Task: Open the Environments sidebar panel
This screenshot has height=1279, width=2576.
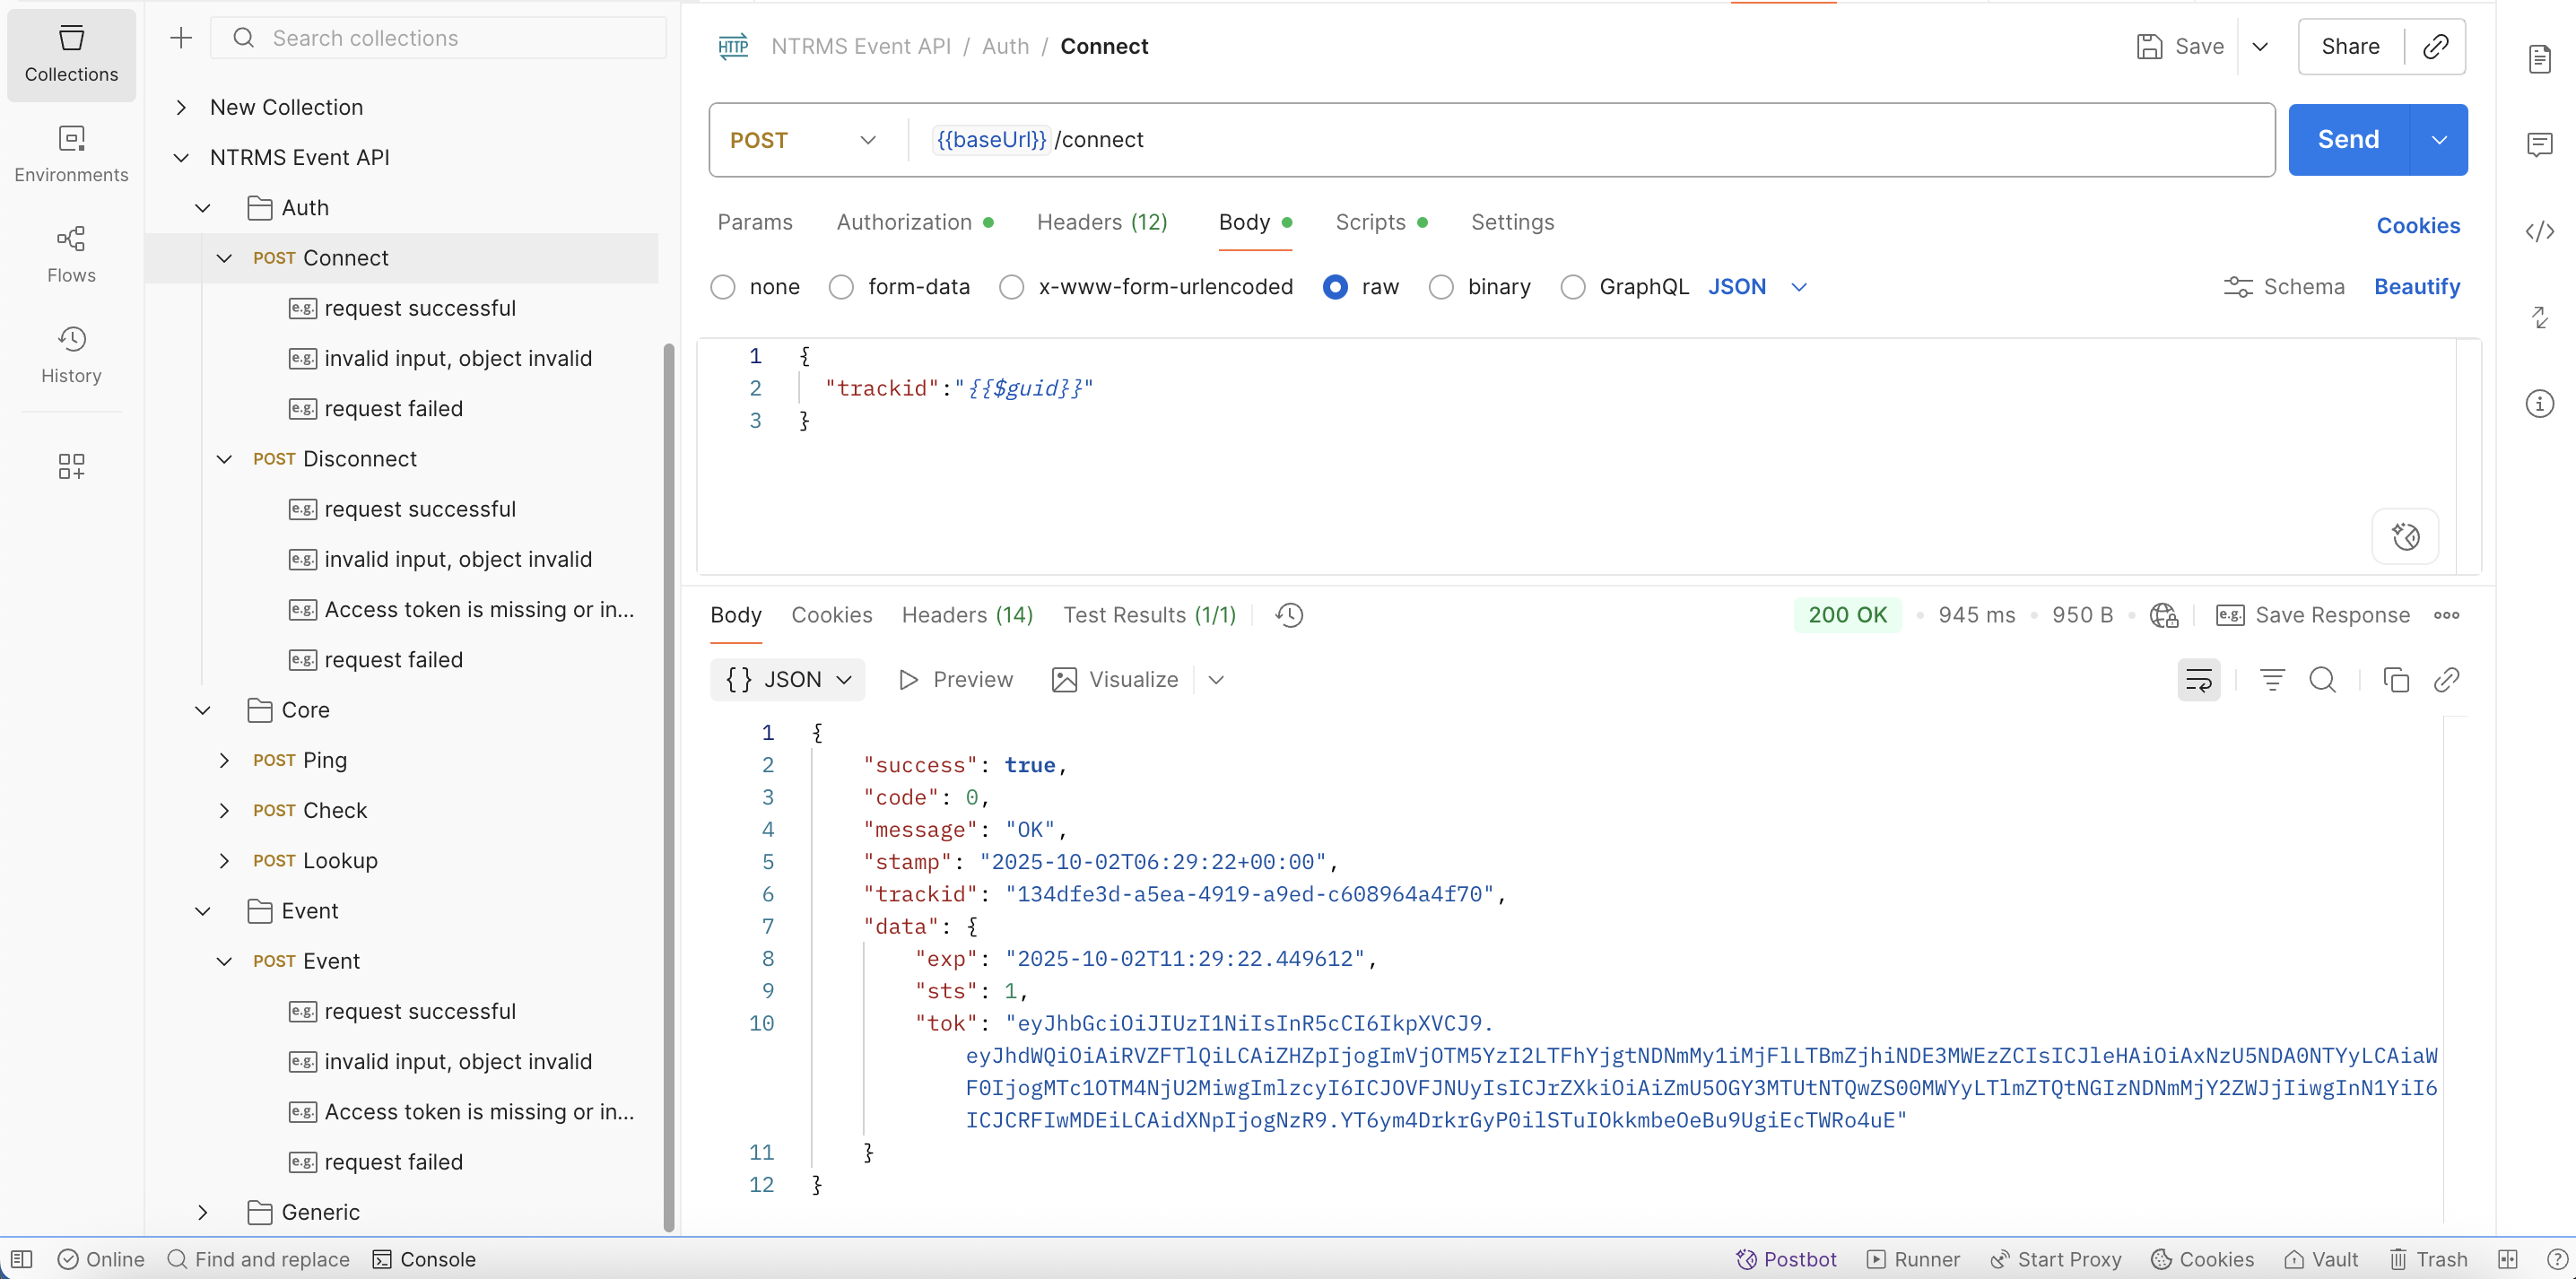Action: pos(71,153)
